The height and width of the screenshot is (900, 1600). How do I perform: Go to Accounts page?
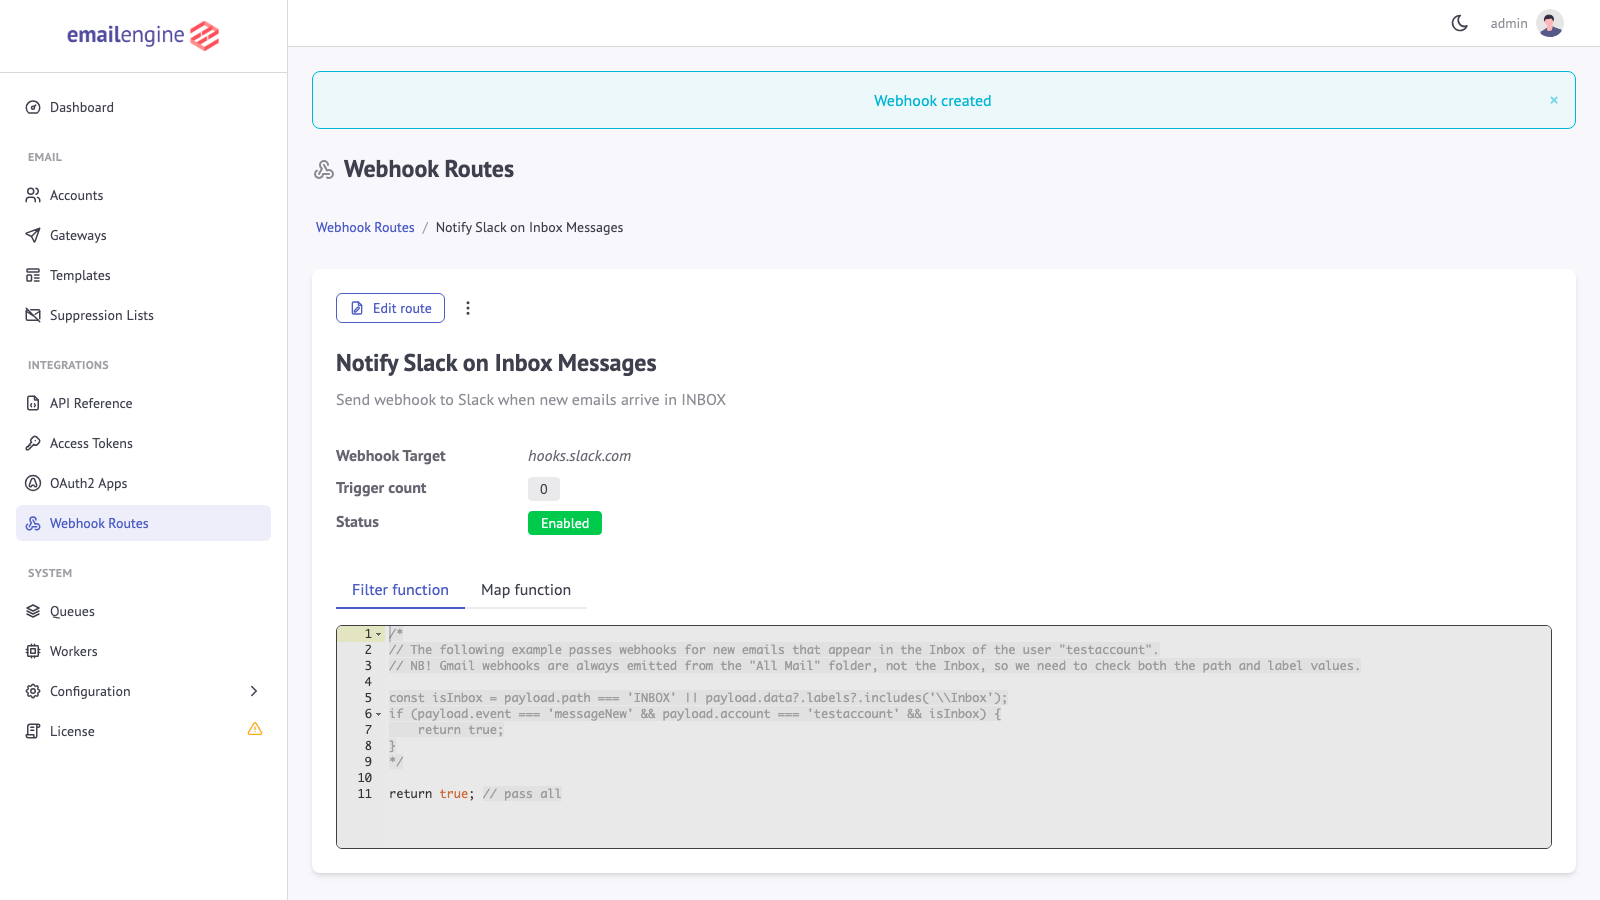tap(143, 195)
